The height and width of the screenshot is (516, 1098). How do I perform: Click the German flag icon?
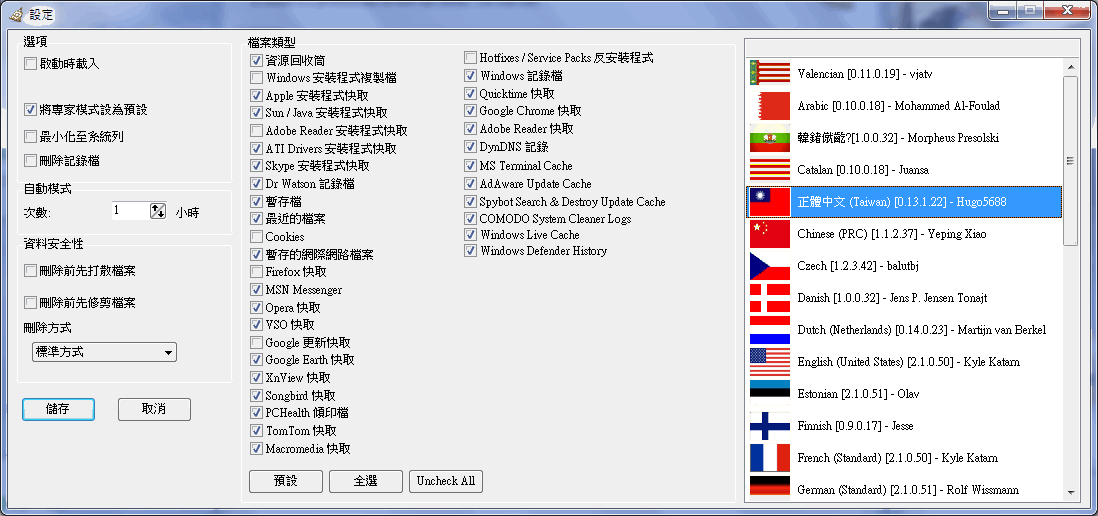coord(770,487)
